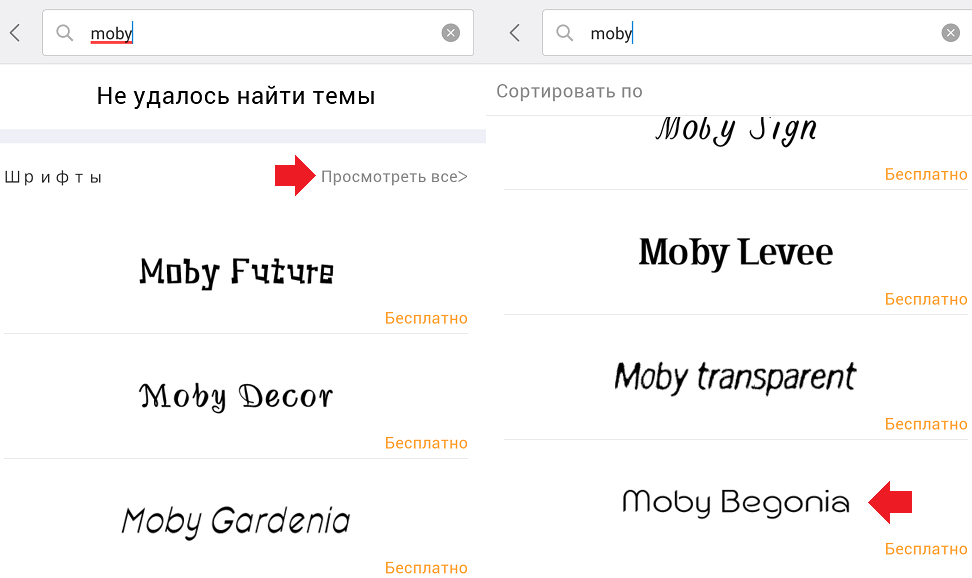Choose the Moby Levee font
The height and width of the screenshot is (578, 972).
tap(736, 252)
